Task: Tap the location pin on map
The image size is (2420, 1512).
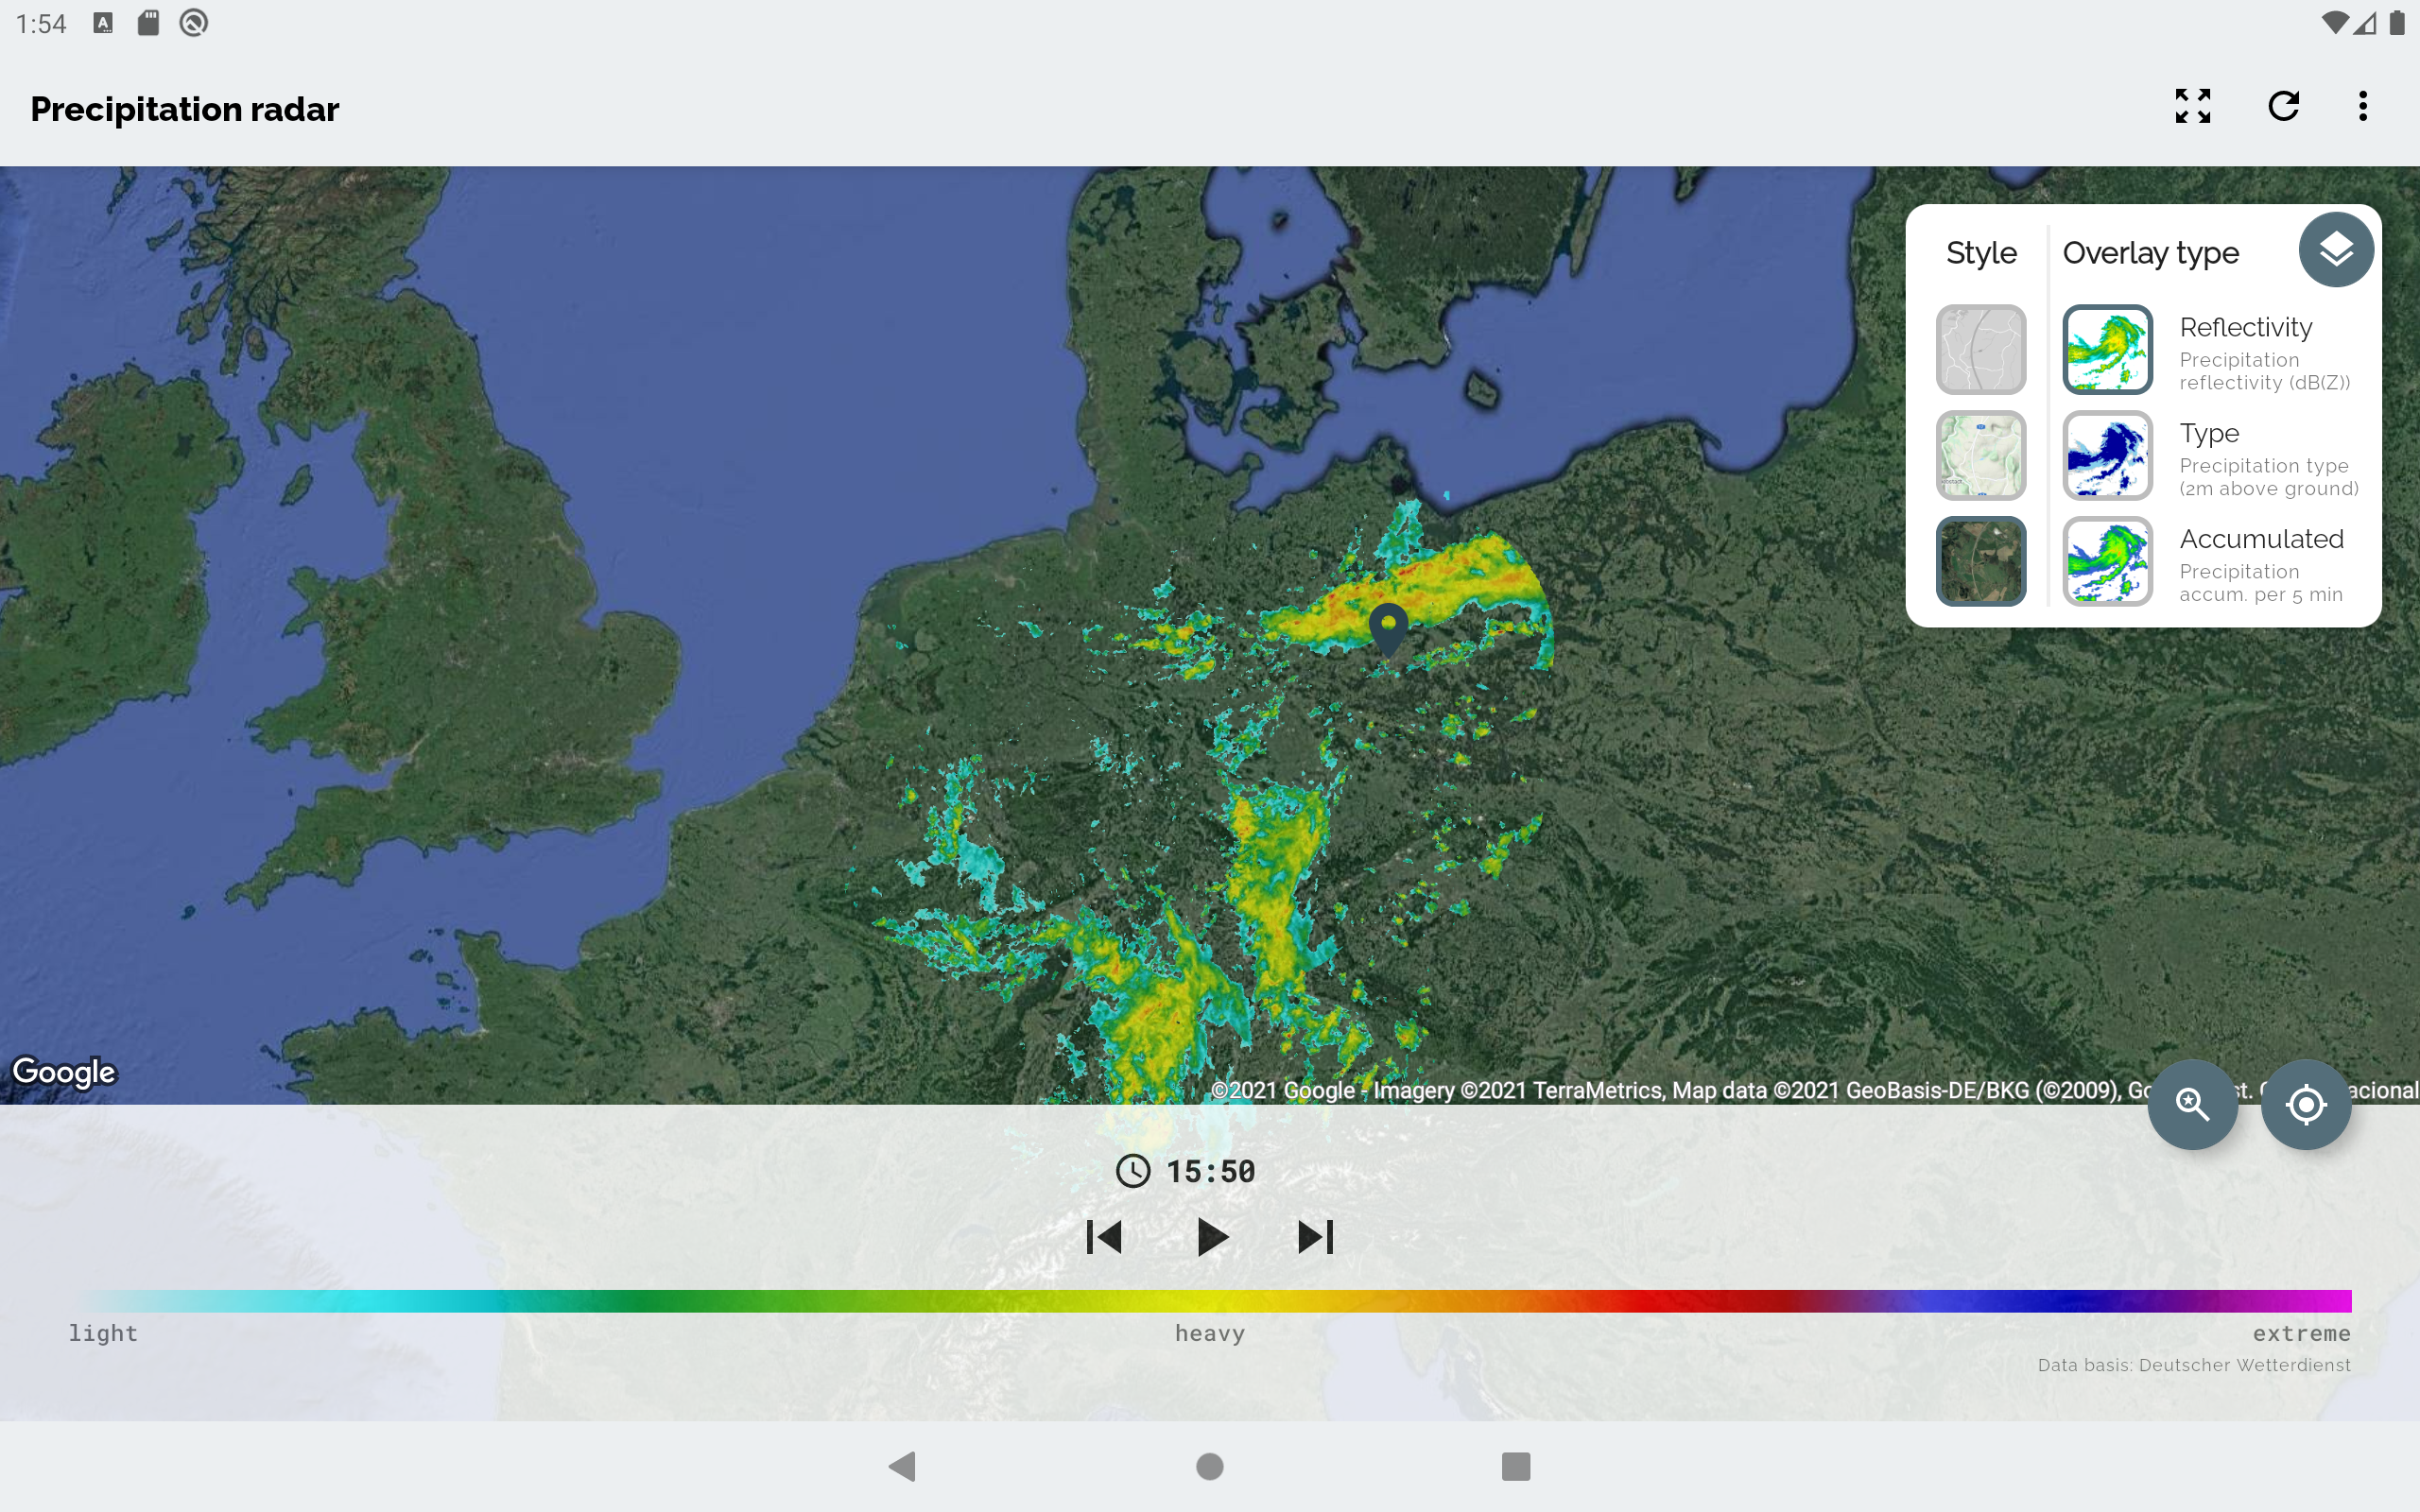Action: (x=1388, y=628)
